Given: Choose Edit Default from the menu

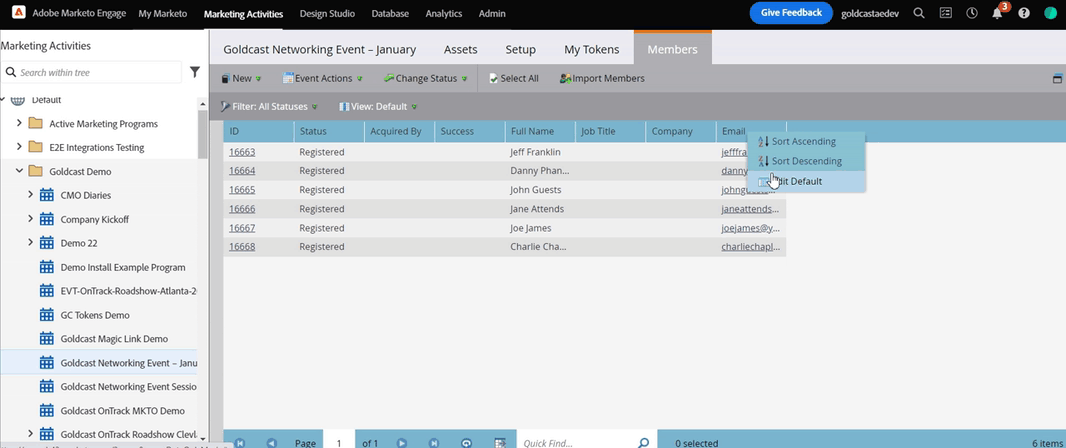Looking at the screenshot, I should pos(806,182).
